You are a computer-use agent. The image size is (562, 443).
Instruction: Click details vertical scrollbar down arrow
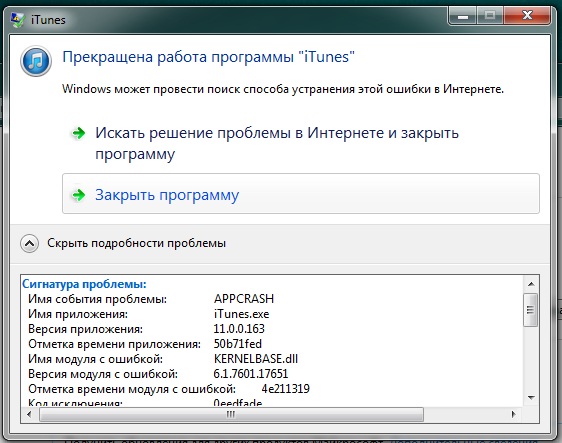tap(531, 397)
